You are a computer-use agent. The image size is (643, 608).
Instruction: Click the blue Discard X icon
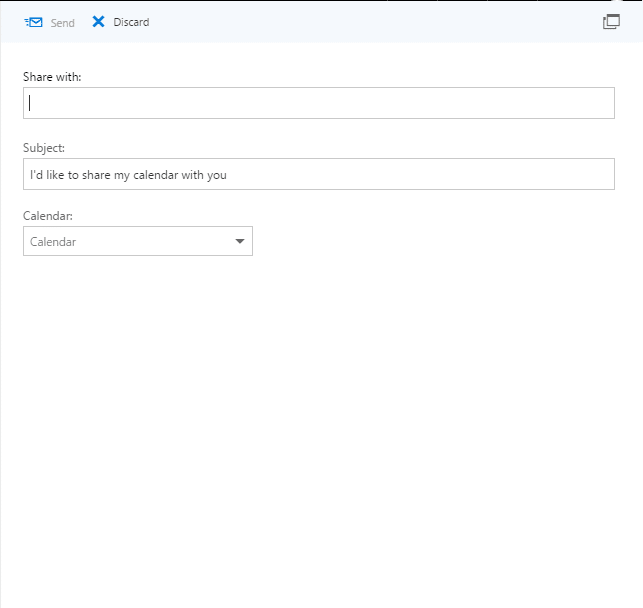98,22
